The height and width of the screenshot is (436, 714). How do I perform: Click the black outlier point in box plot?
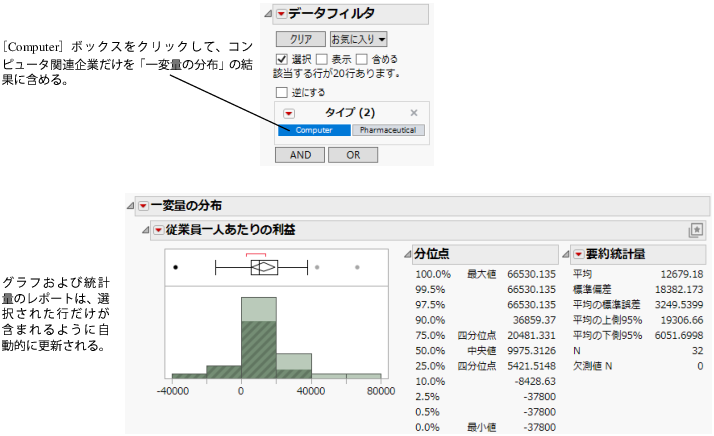176,267
